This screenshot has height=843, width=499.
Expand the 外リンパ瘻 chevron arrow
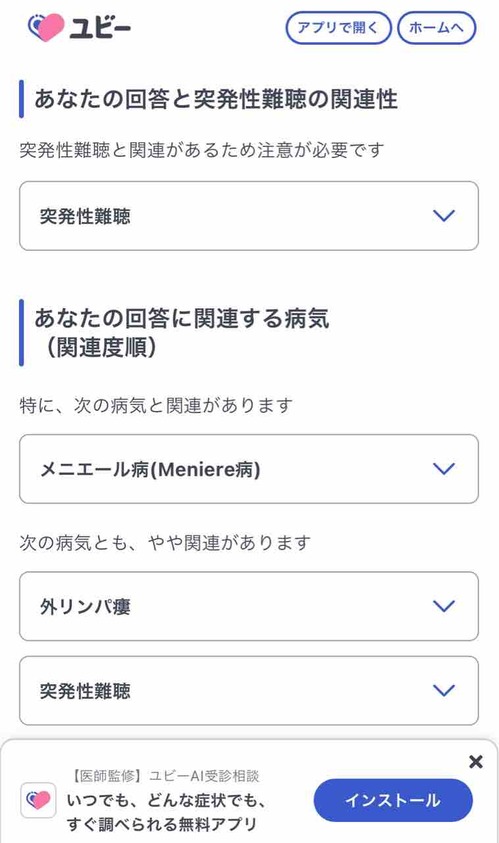[x=444, y=606]
